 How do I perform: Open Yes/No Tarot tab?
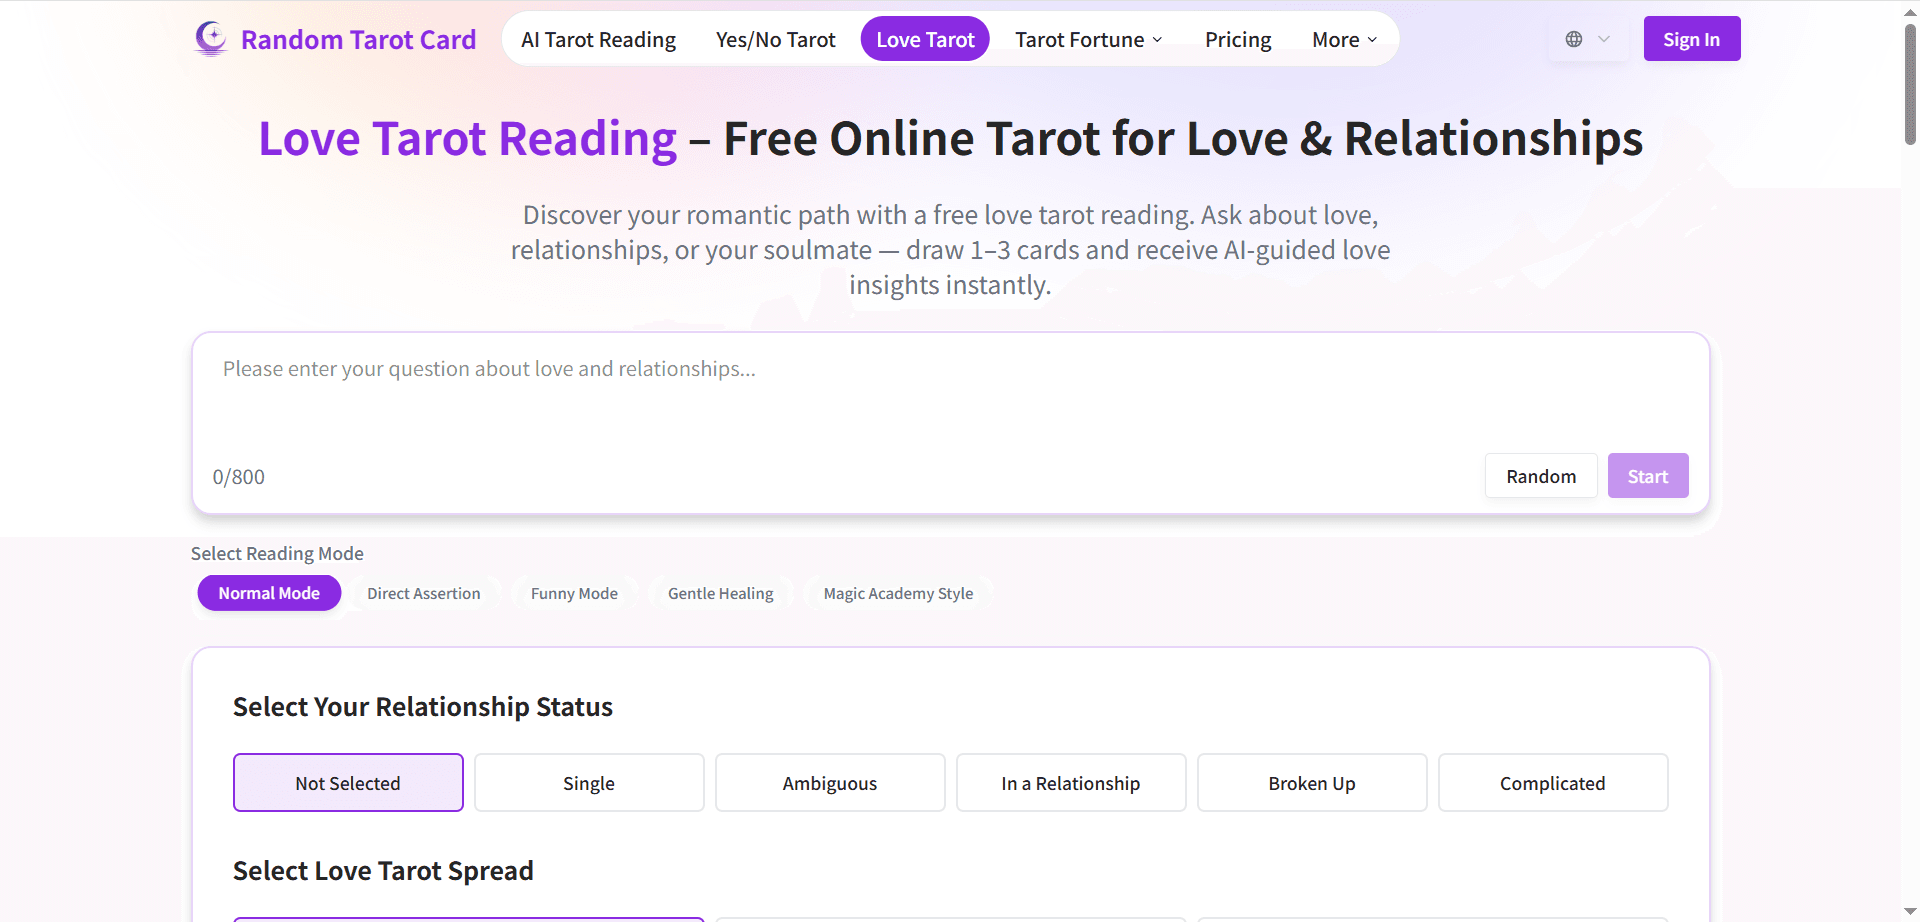coord(775,39)
